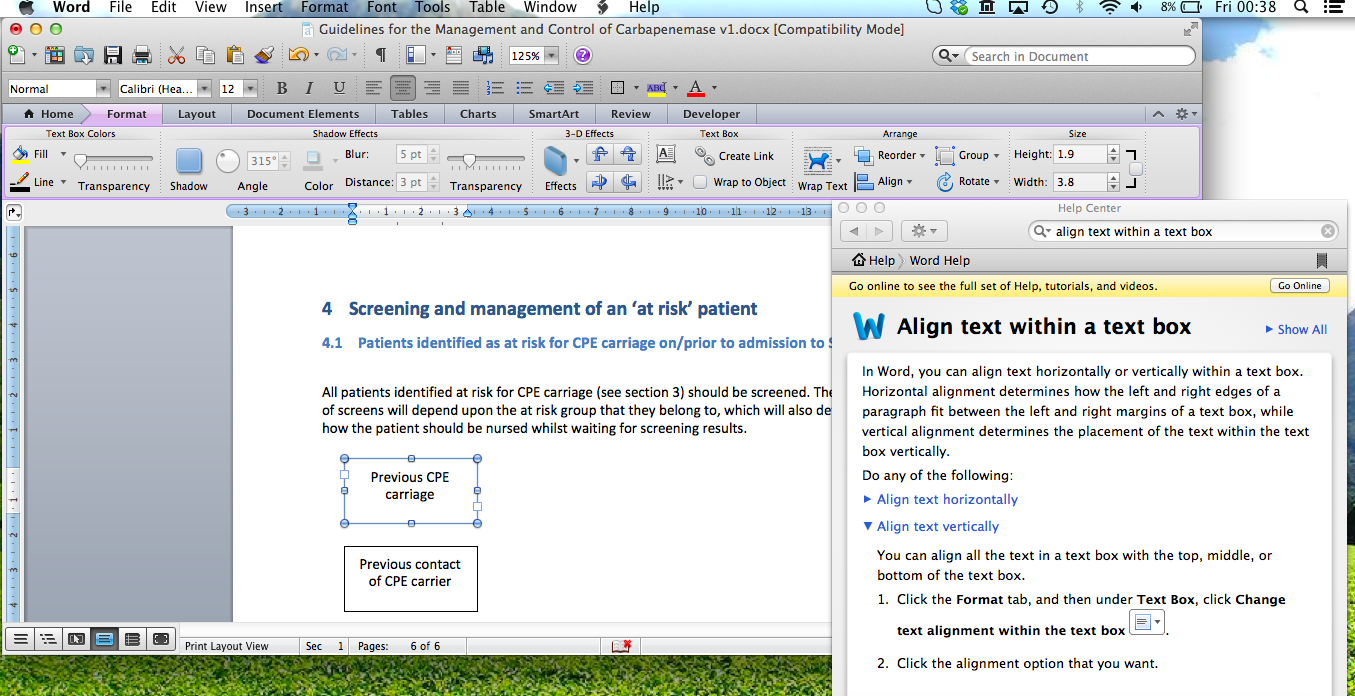Toggle lock aspect ratio checkbox in Size
Viewport: 1355px width, 696px height.
1135,169
